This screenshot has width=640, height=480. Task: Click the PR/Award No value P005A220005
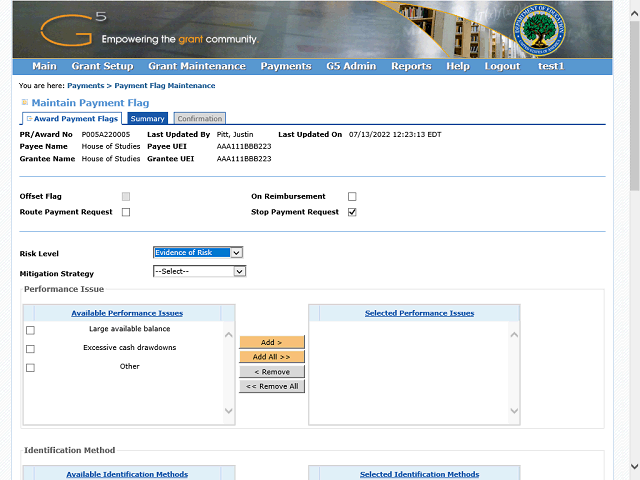(x=106, y=134)
